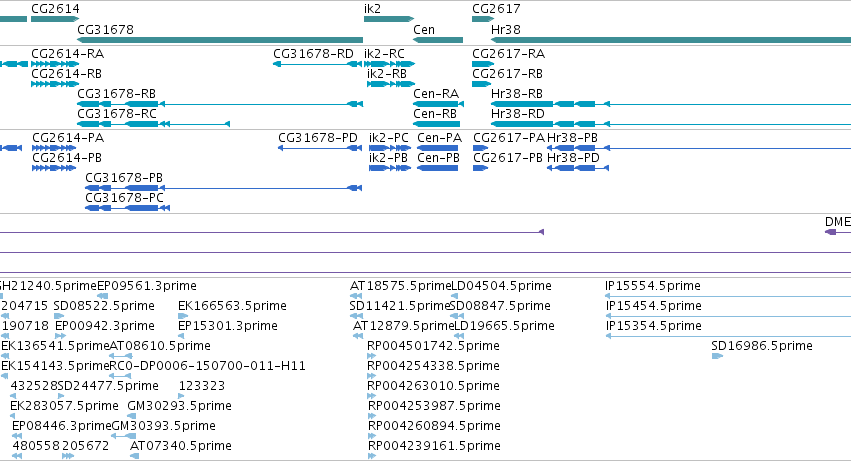Click protein label CG2614-PA
Viewport: 851px width, 461px height.
coord(68,138)
